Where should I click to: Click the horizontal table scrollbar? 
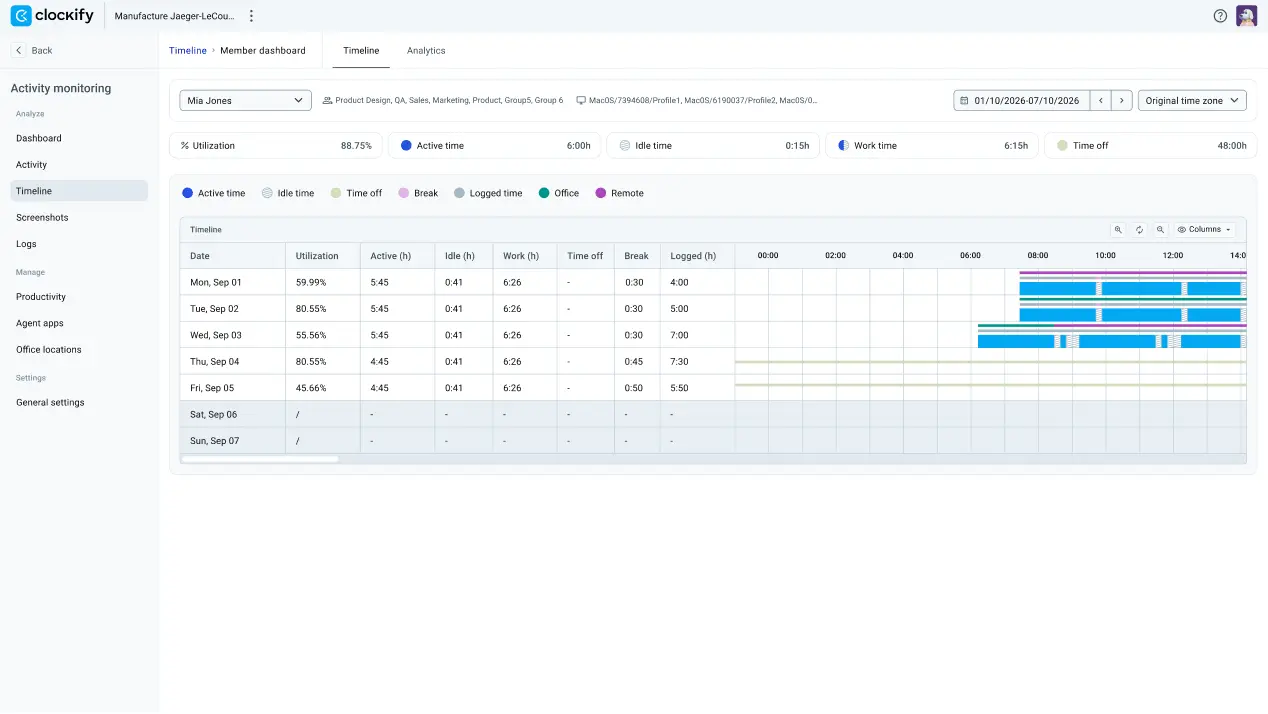point(260,459)
